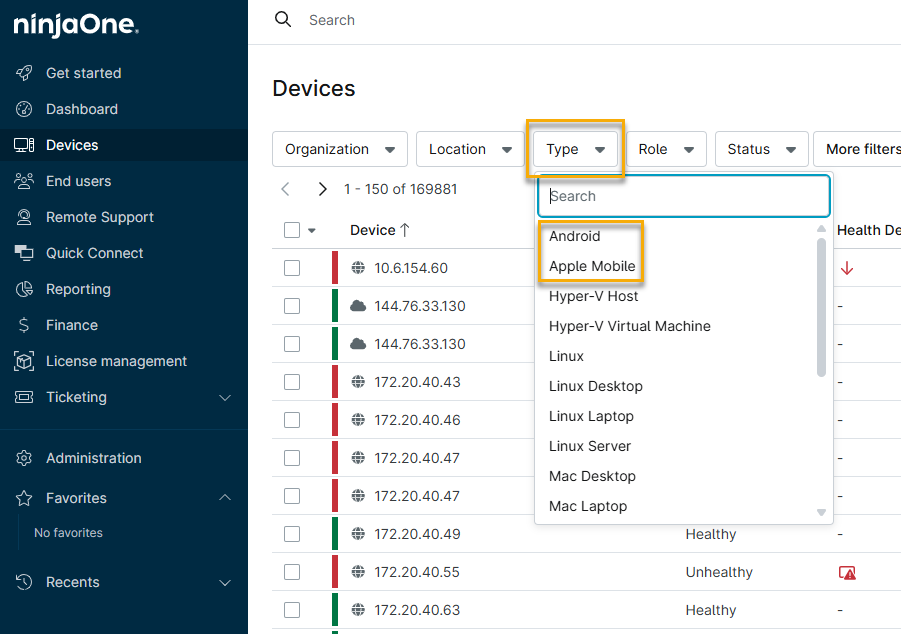This screenshot has height=634, width=901.
Task: Open the Organization filter dropdown
Action: pyautogui.click(x=339, y=149)
